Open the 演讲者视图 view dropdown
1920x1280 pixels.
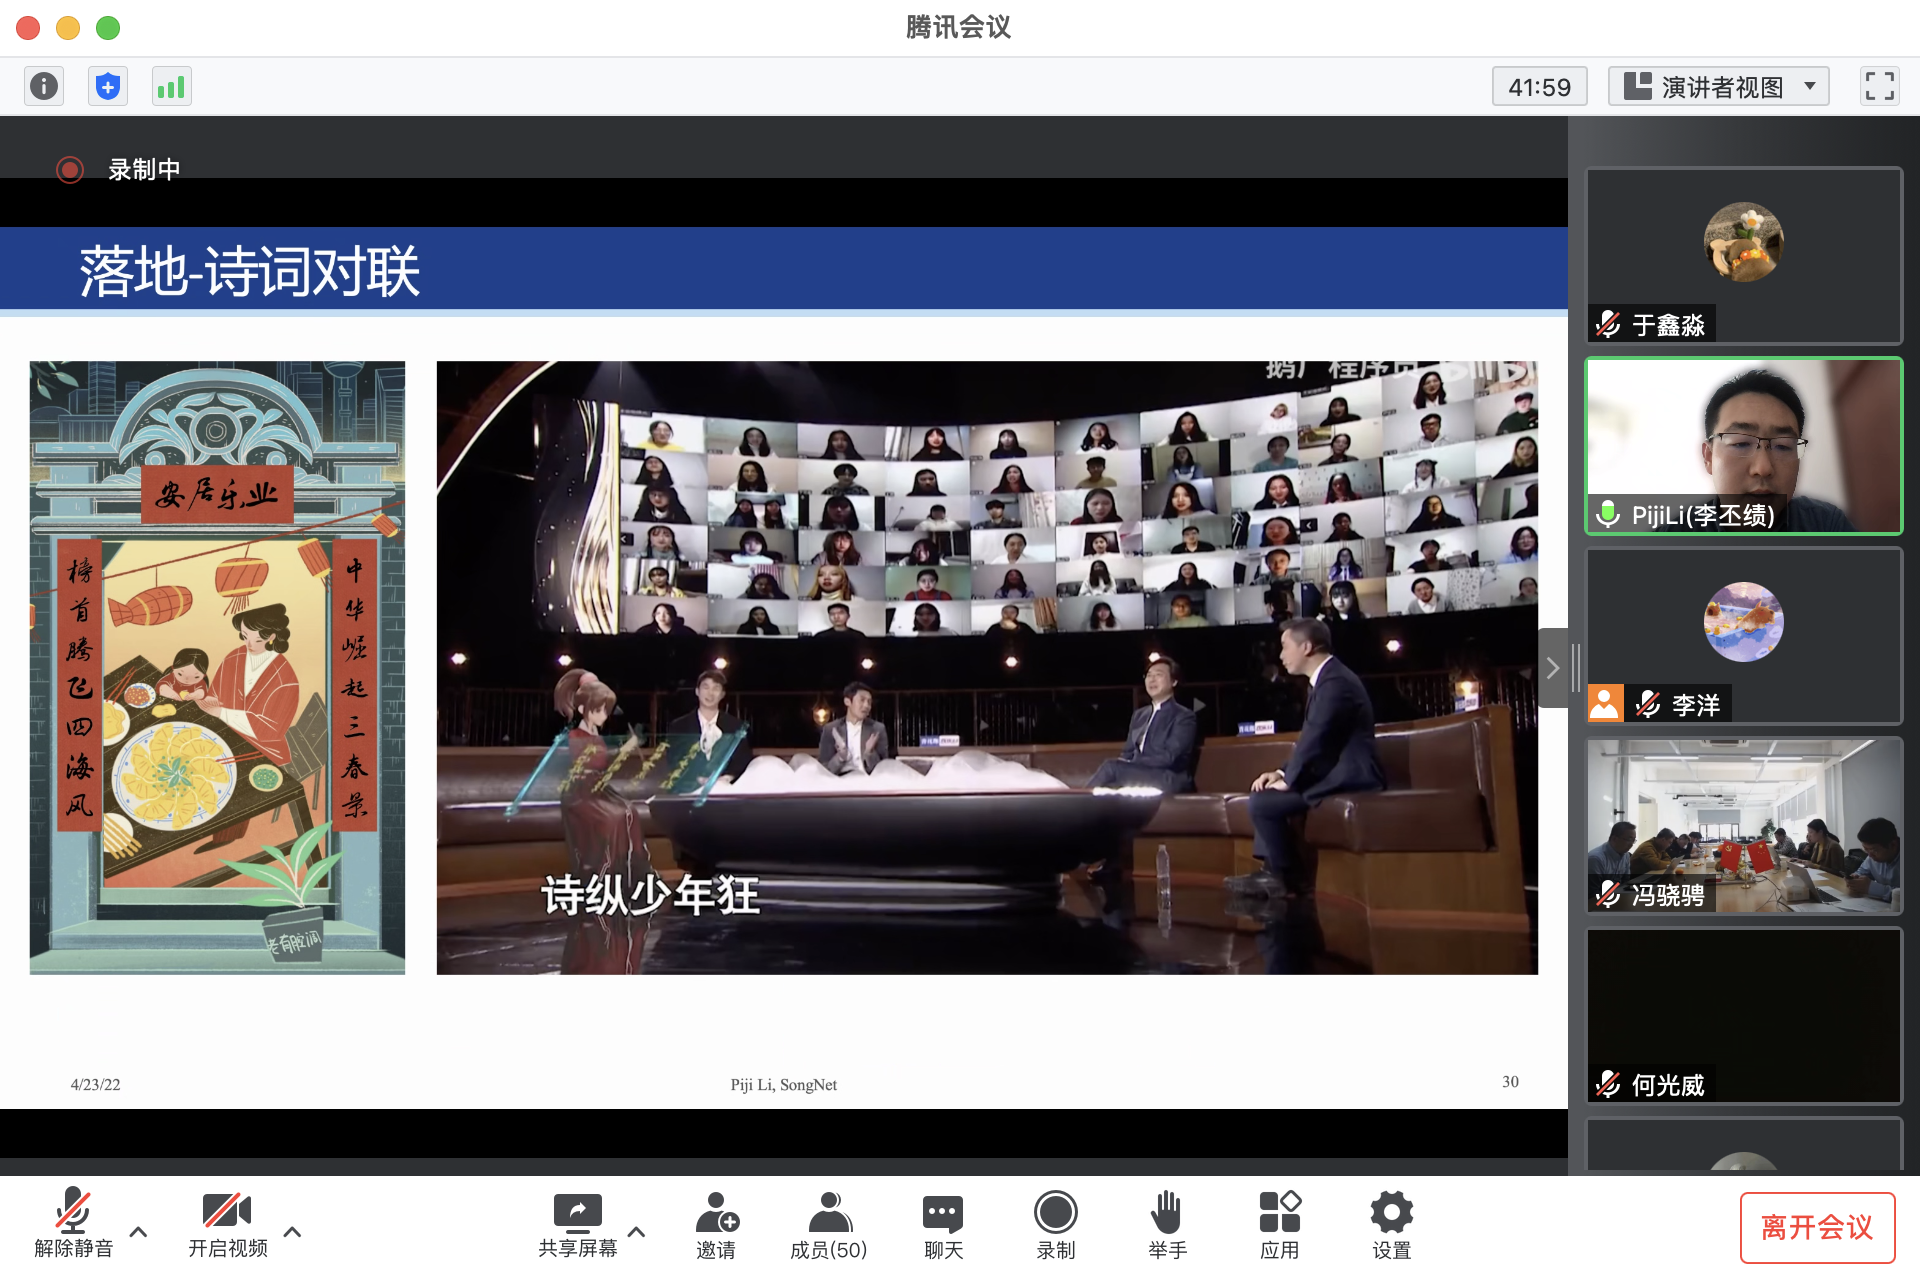pos(1718,87)
